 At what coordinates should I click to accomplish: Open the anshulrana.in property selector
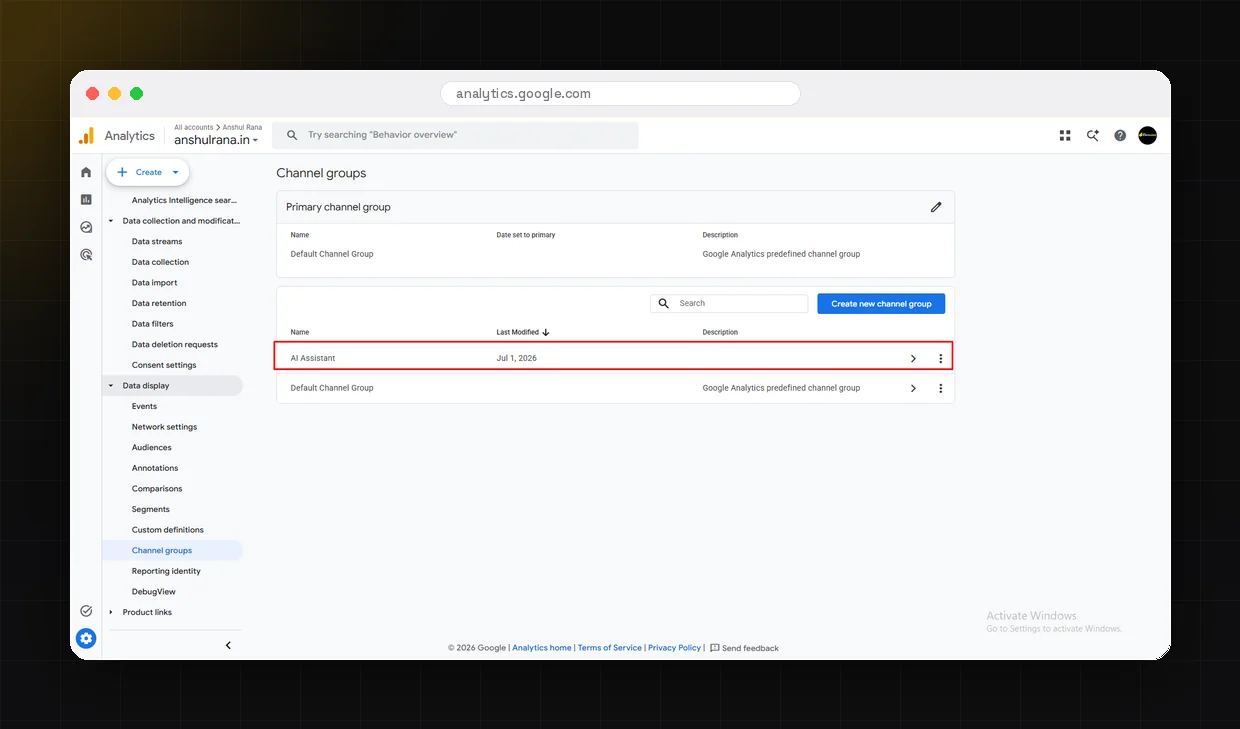[x=216, y=141]
